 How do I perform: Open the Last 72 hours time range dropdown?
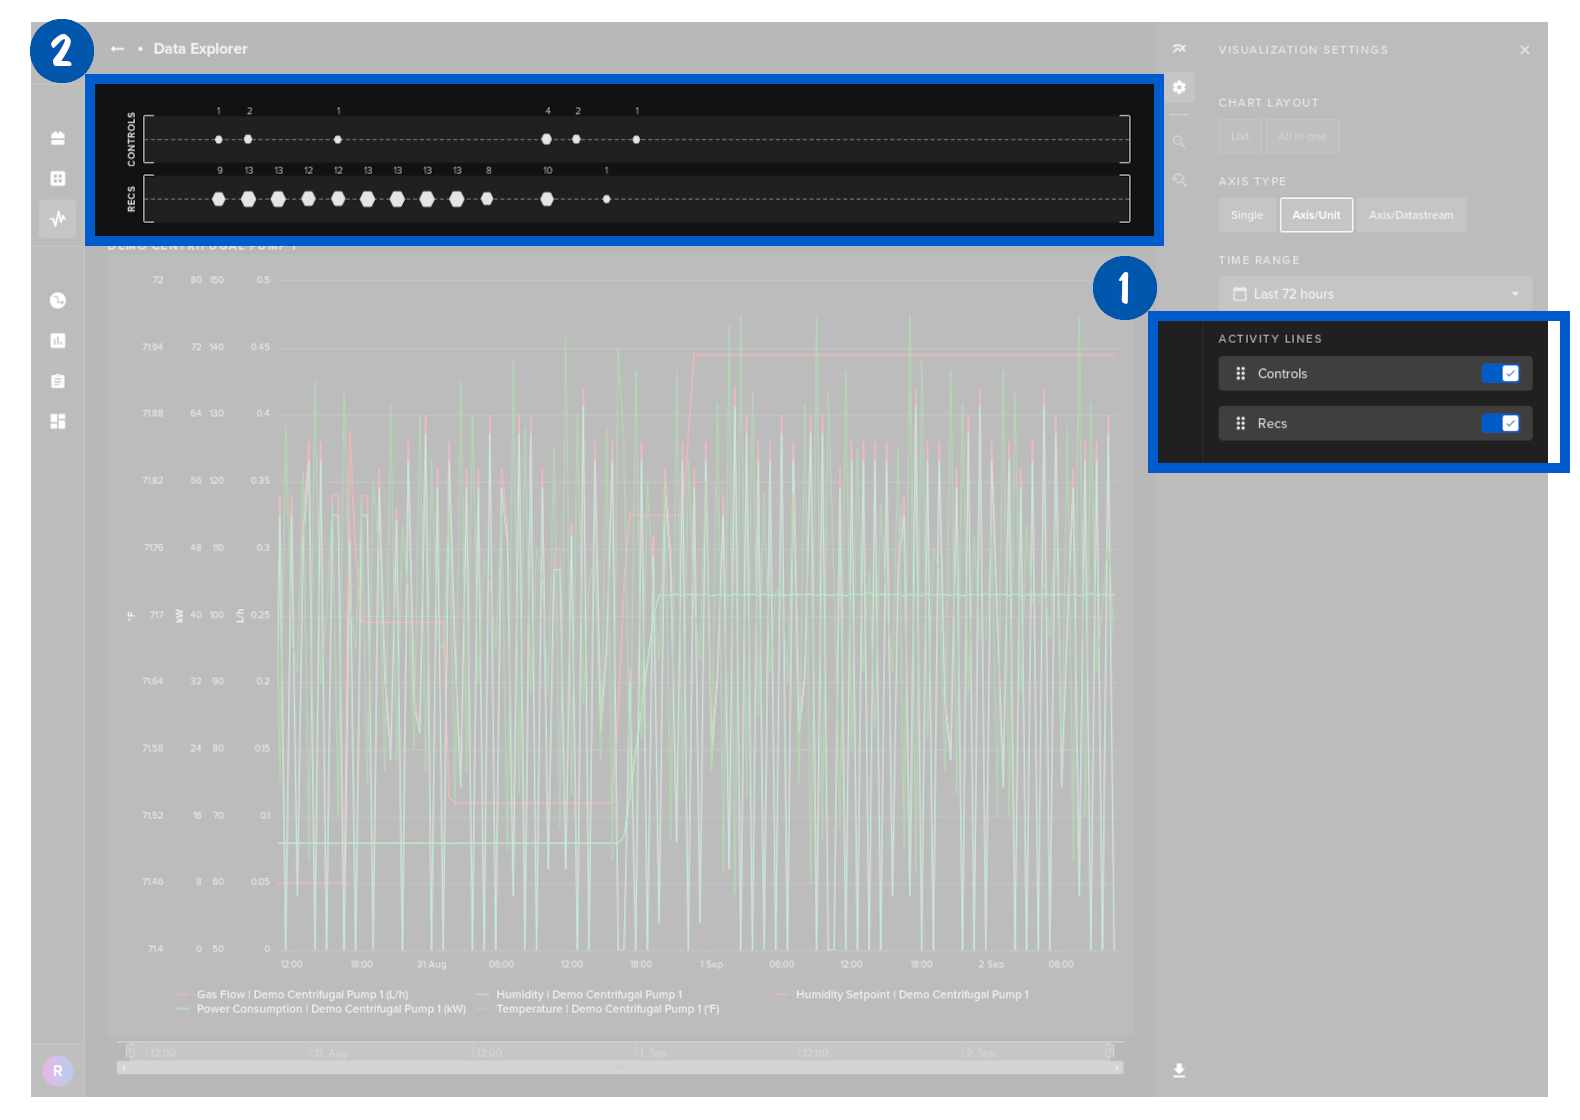(x=1374, y=294)
